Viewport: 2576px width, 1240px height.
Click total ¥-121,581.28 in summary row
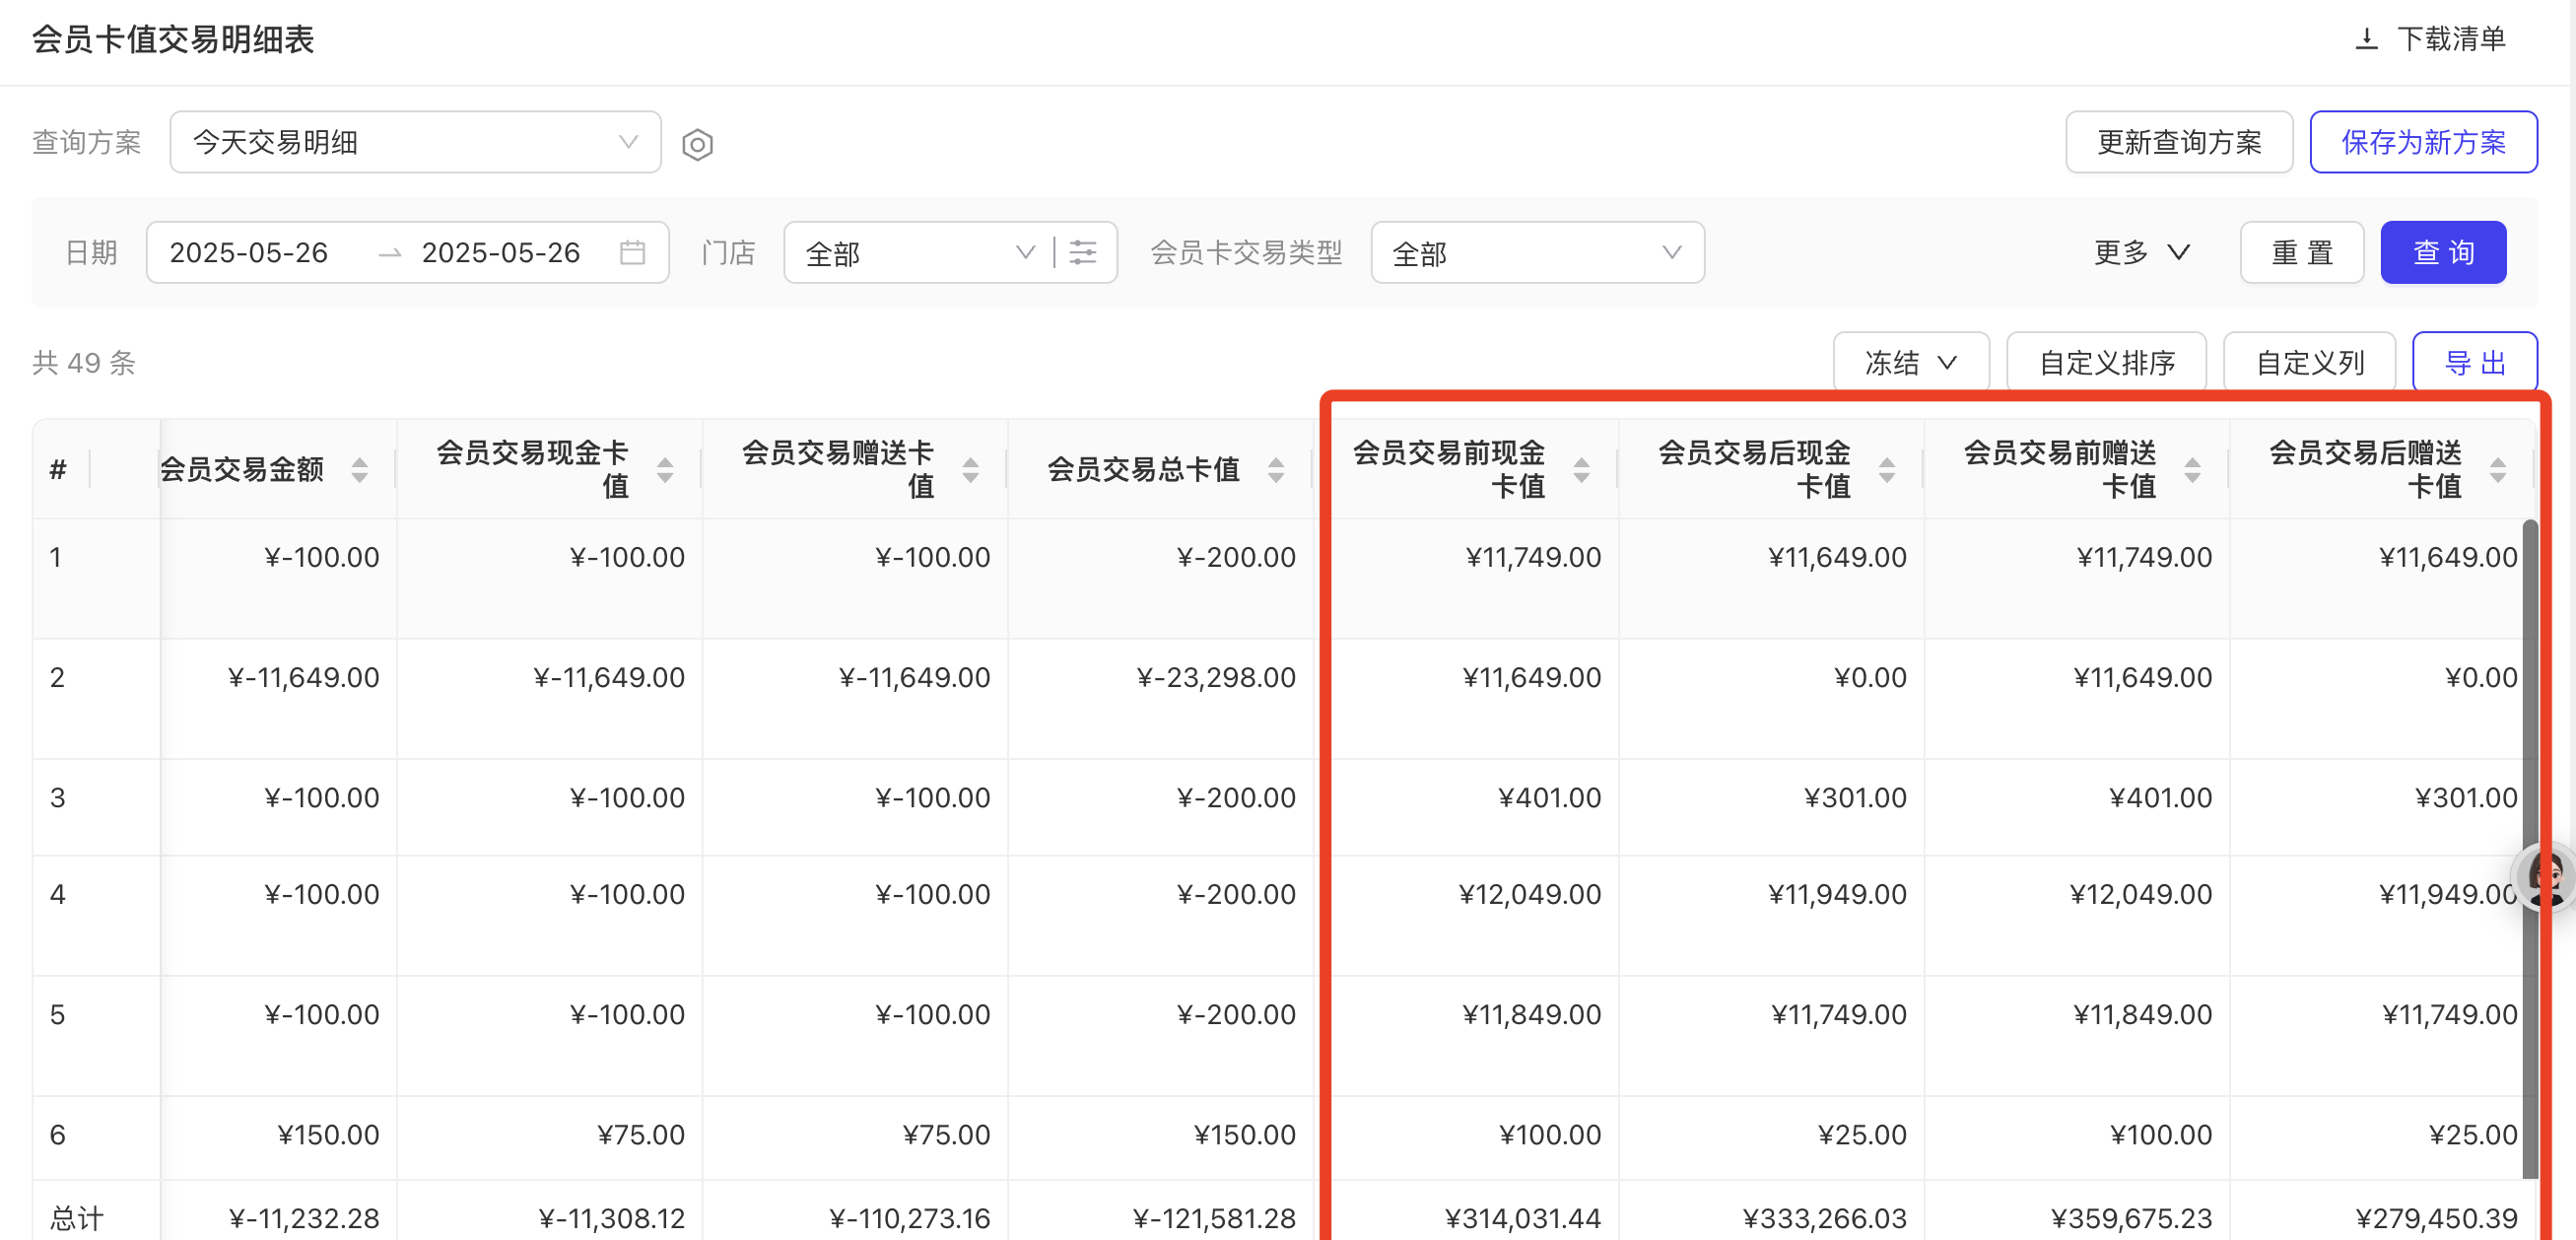[1214, 1217]
